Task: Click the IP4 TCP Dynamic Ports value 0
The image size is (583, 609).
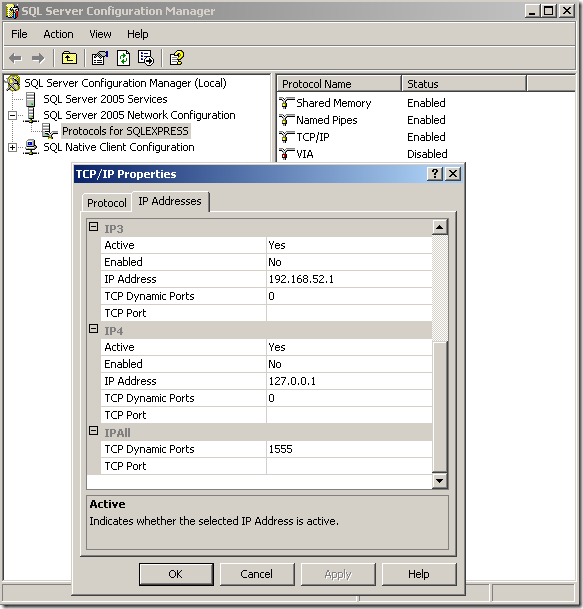Action: pyautogui.click(x=349, y=398)
